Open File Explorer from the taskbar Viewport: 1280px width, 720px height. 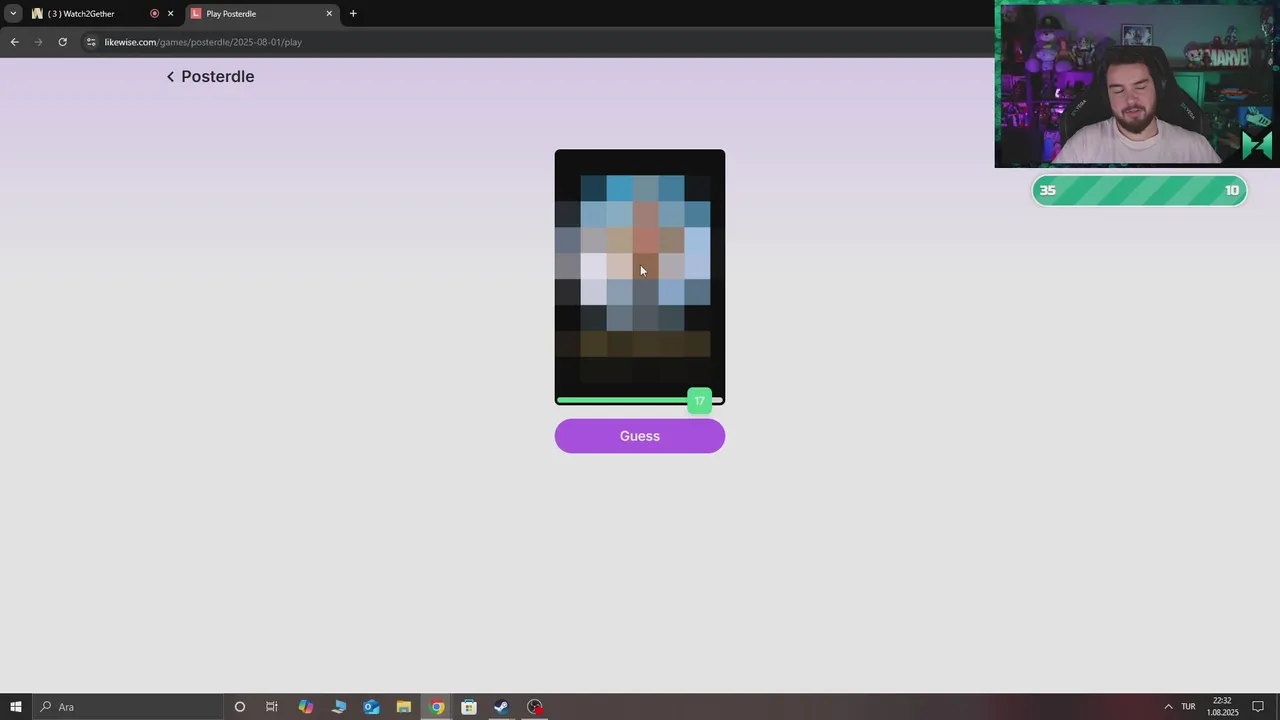click(x=404, y=707)
